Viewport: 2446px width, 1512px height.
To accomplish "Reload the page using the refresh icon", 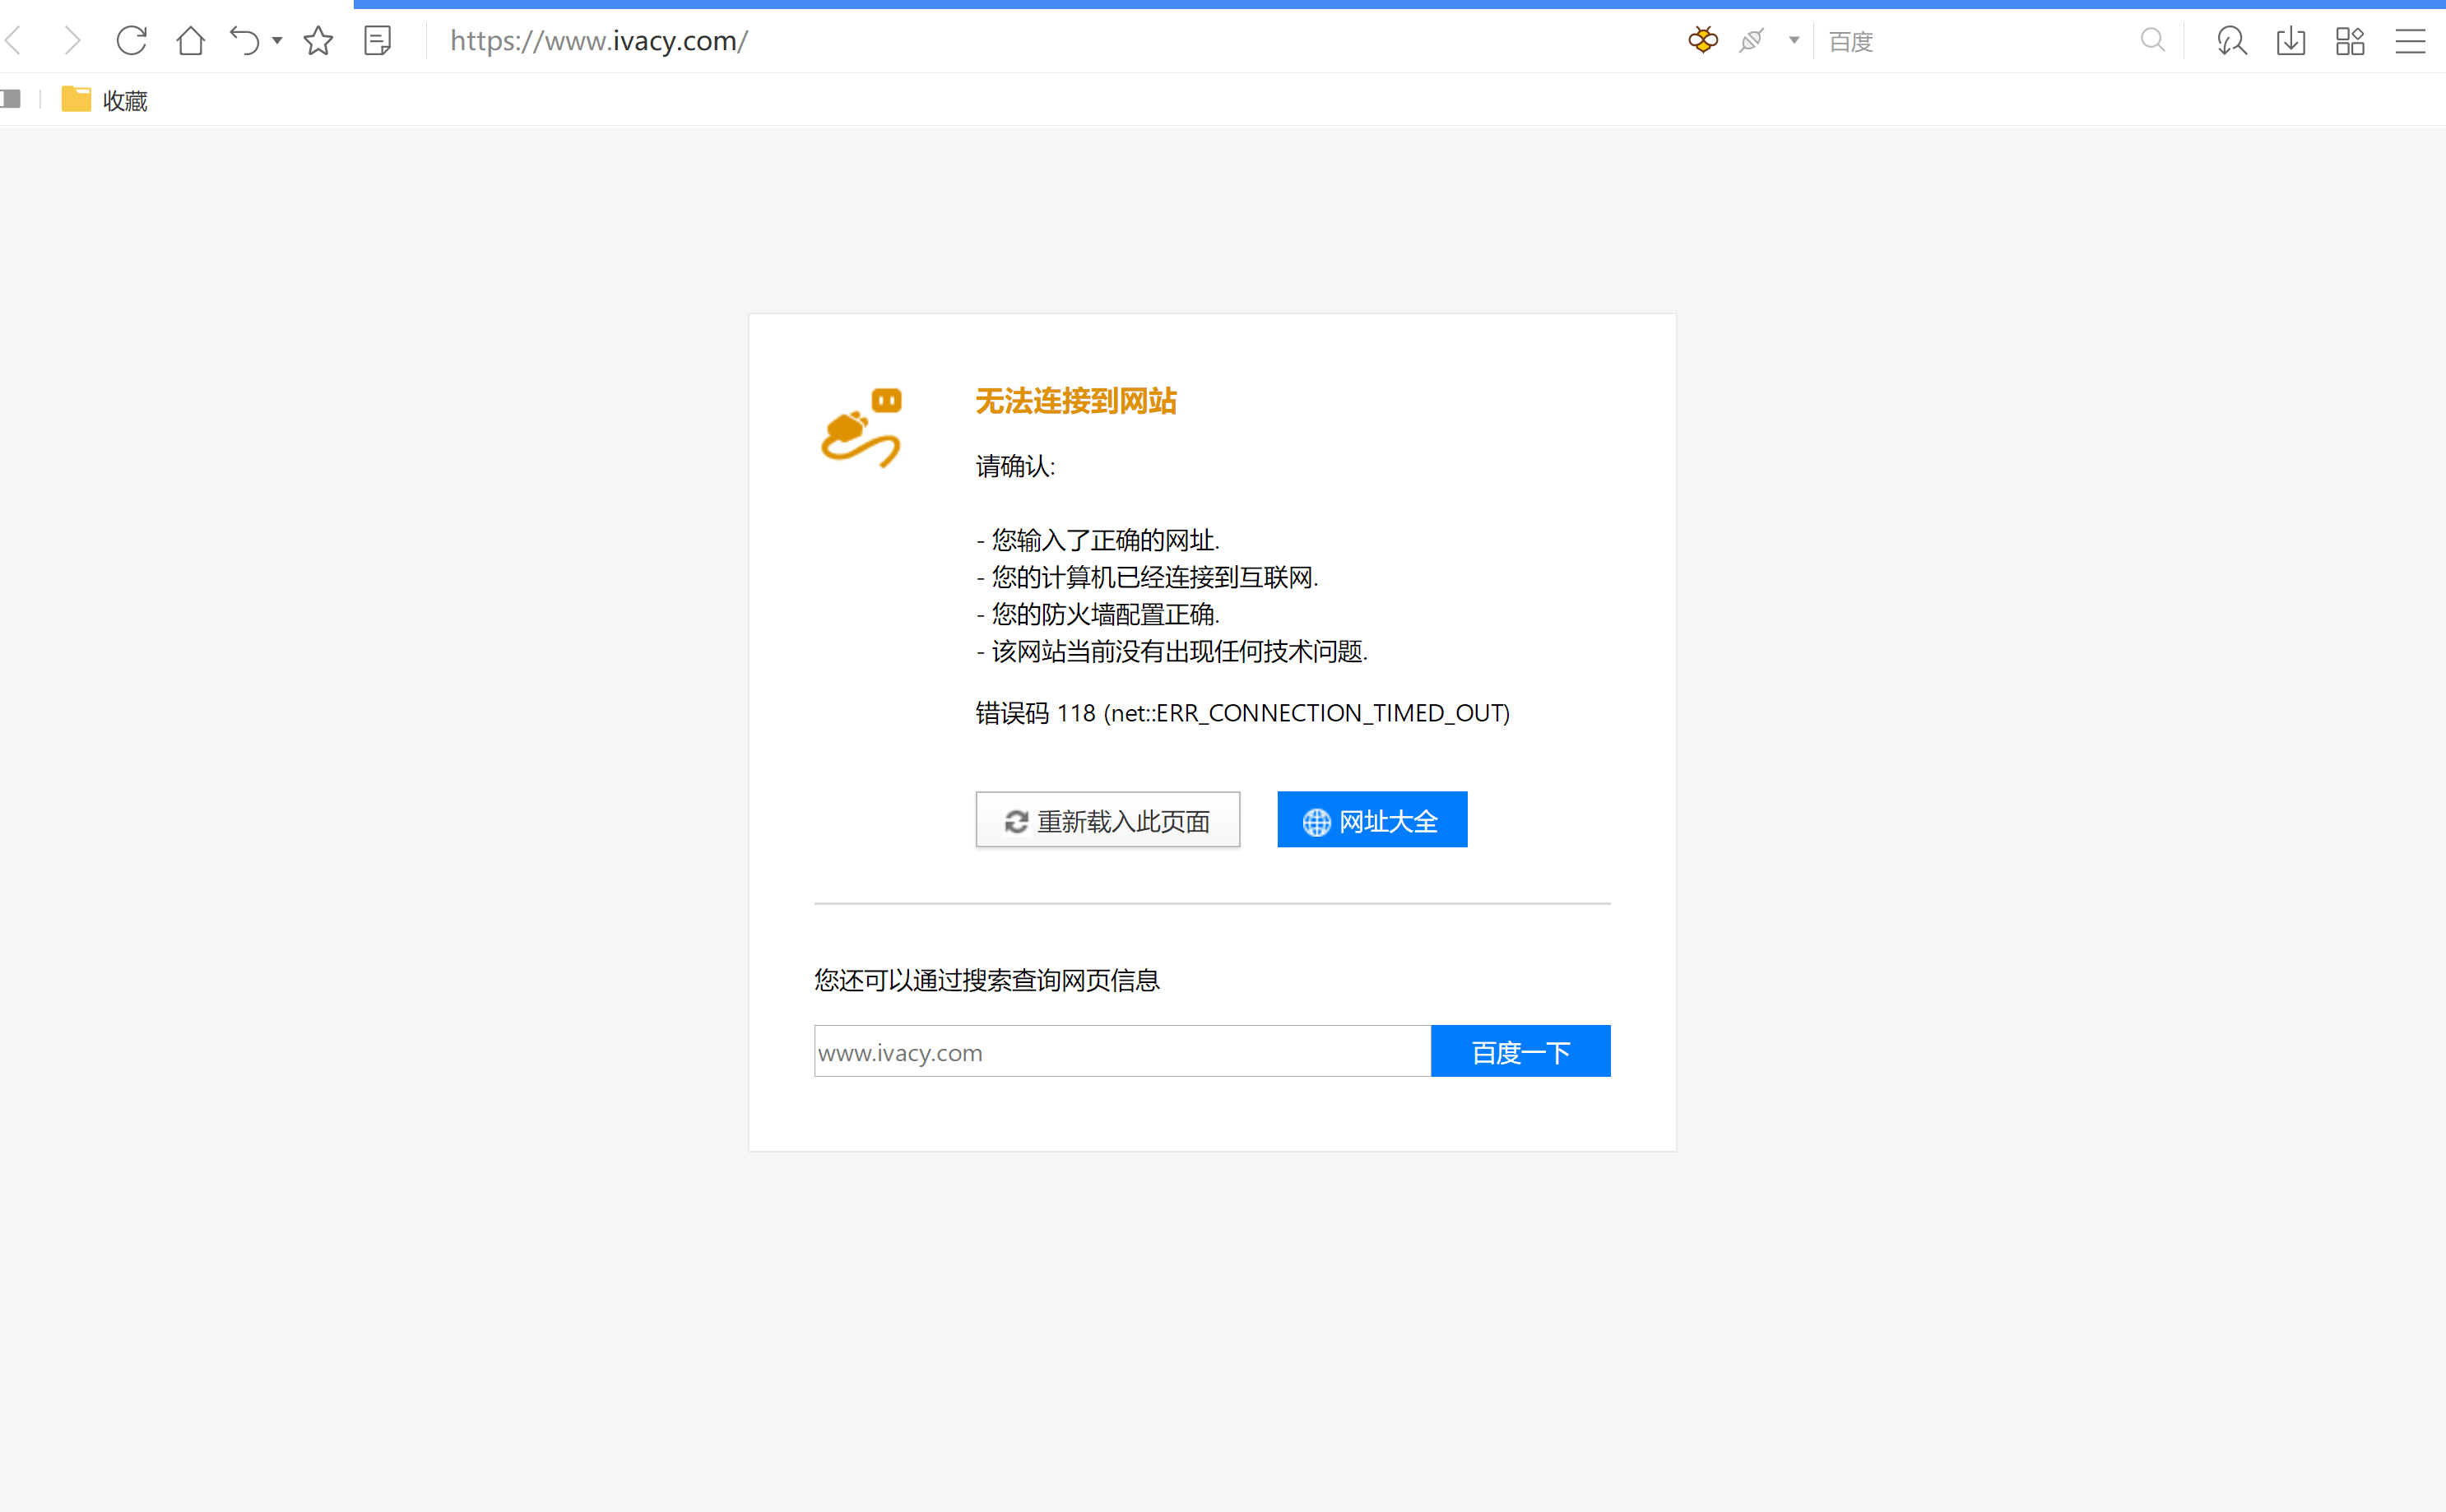I will pos(131,41).
